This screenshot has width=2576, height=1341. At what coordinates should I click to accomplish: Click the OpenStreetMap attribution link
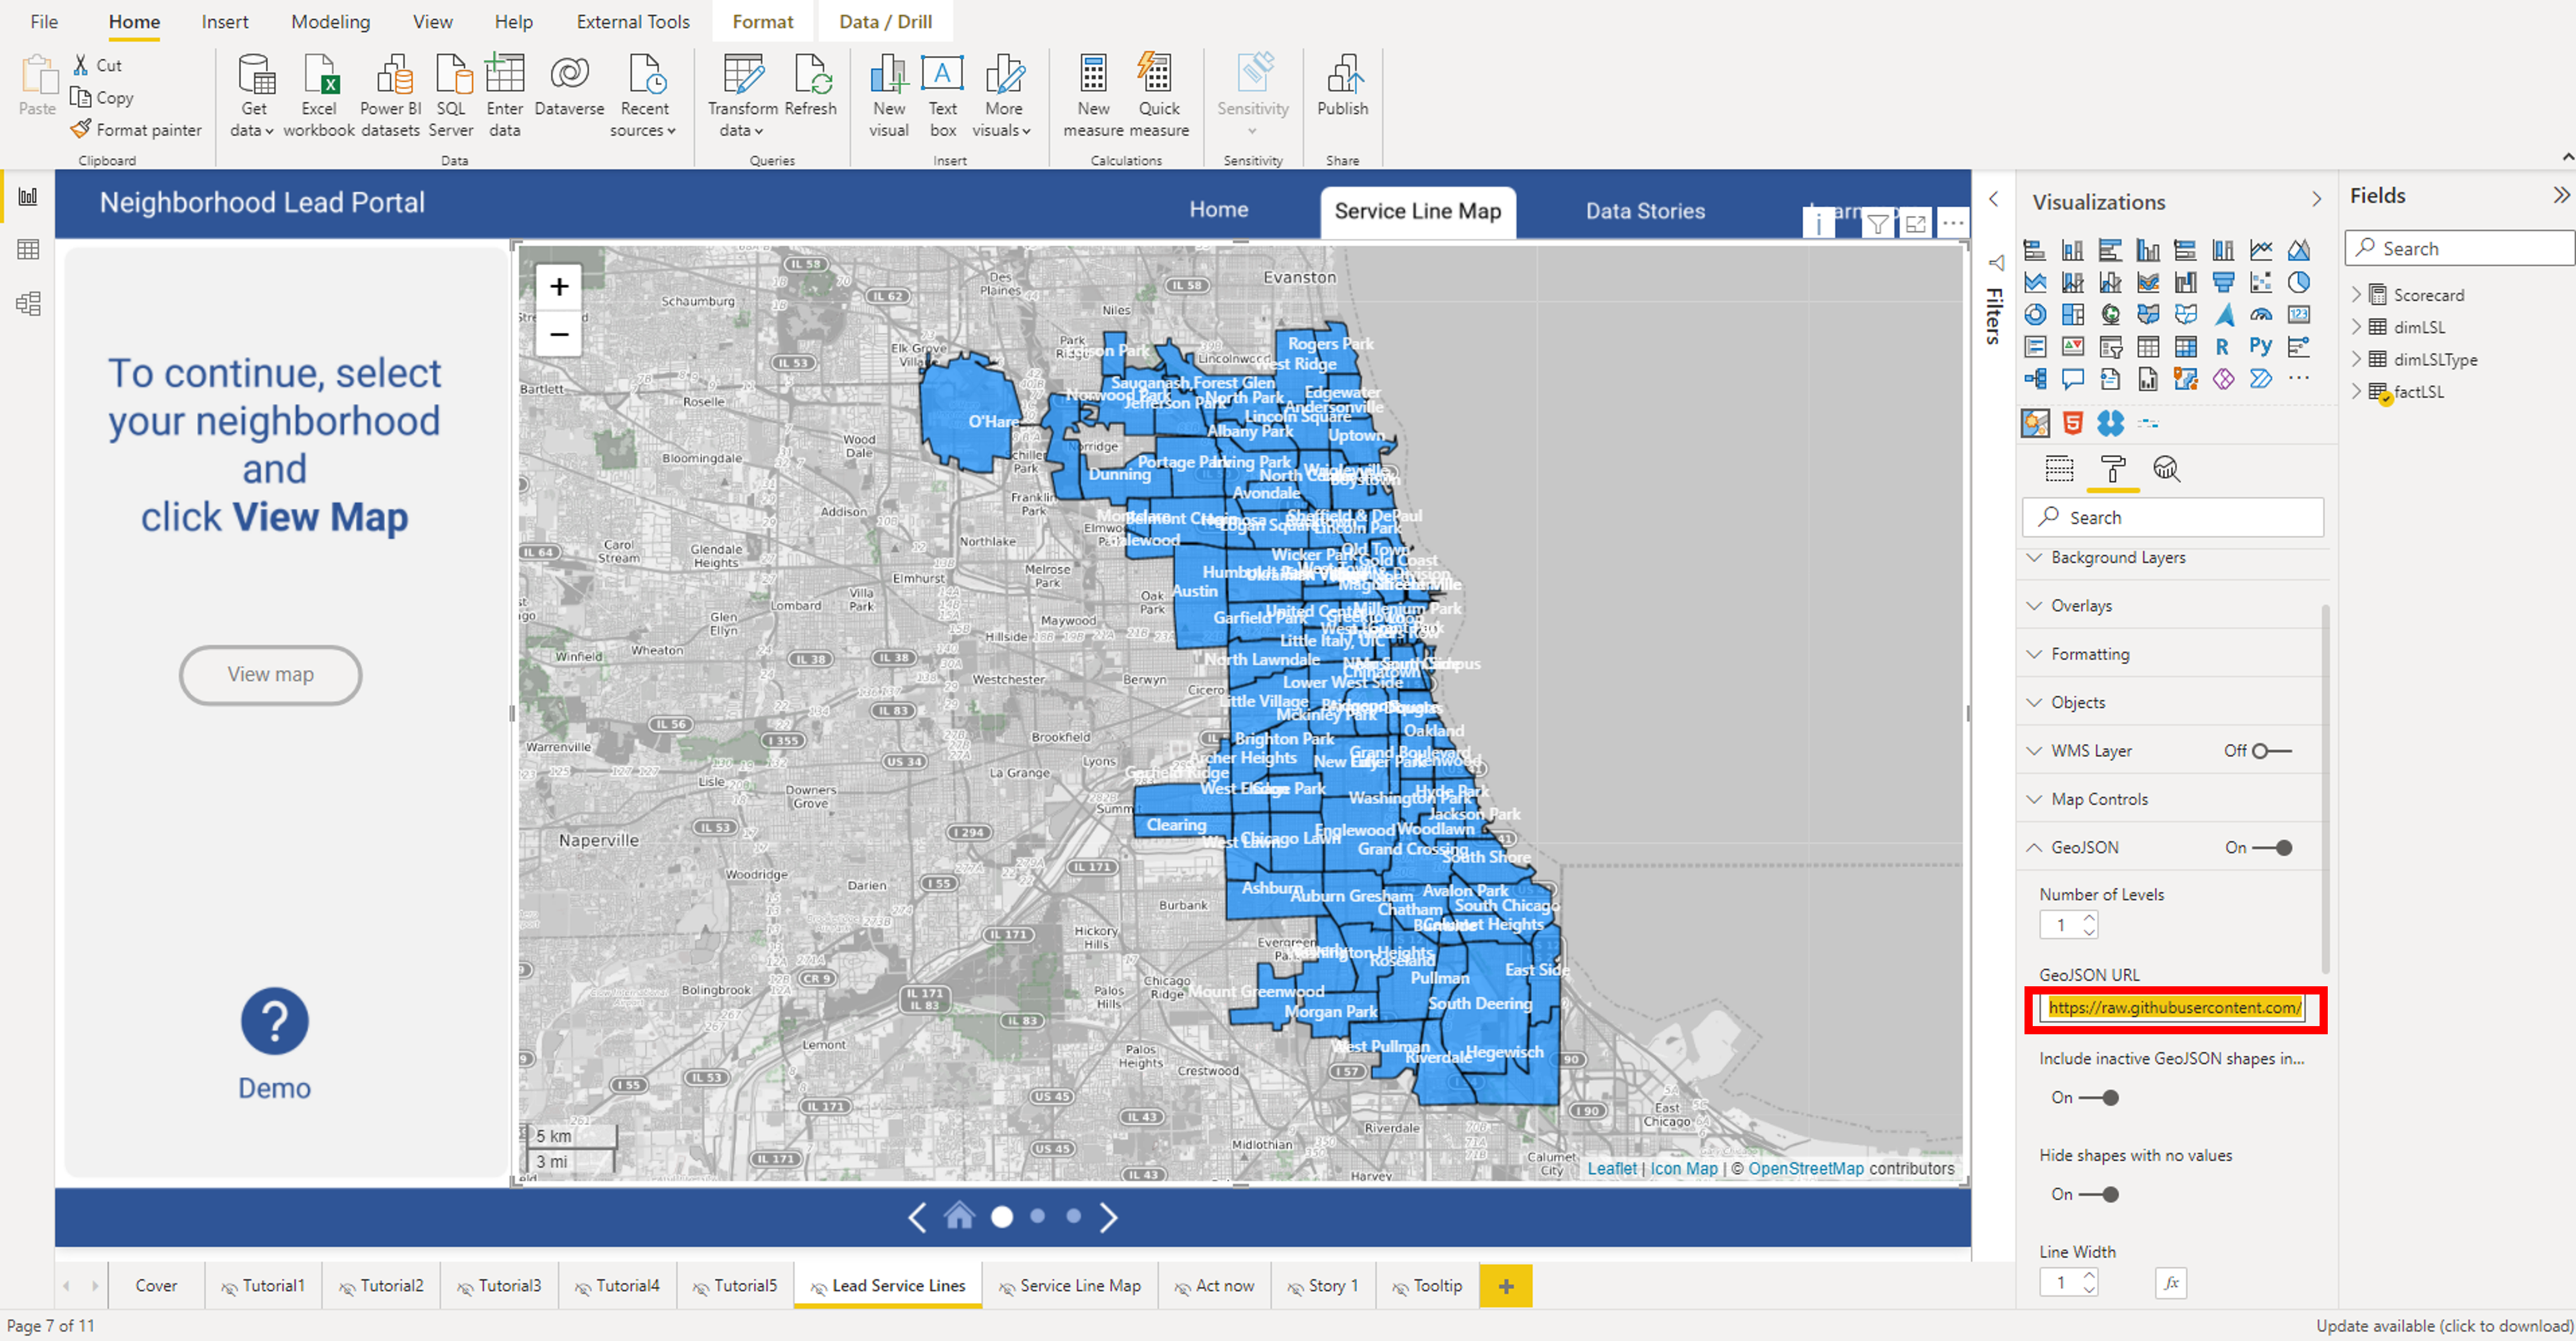(1805, 1168)
